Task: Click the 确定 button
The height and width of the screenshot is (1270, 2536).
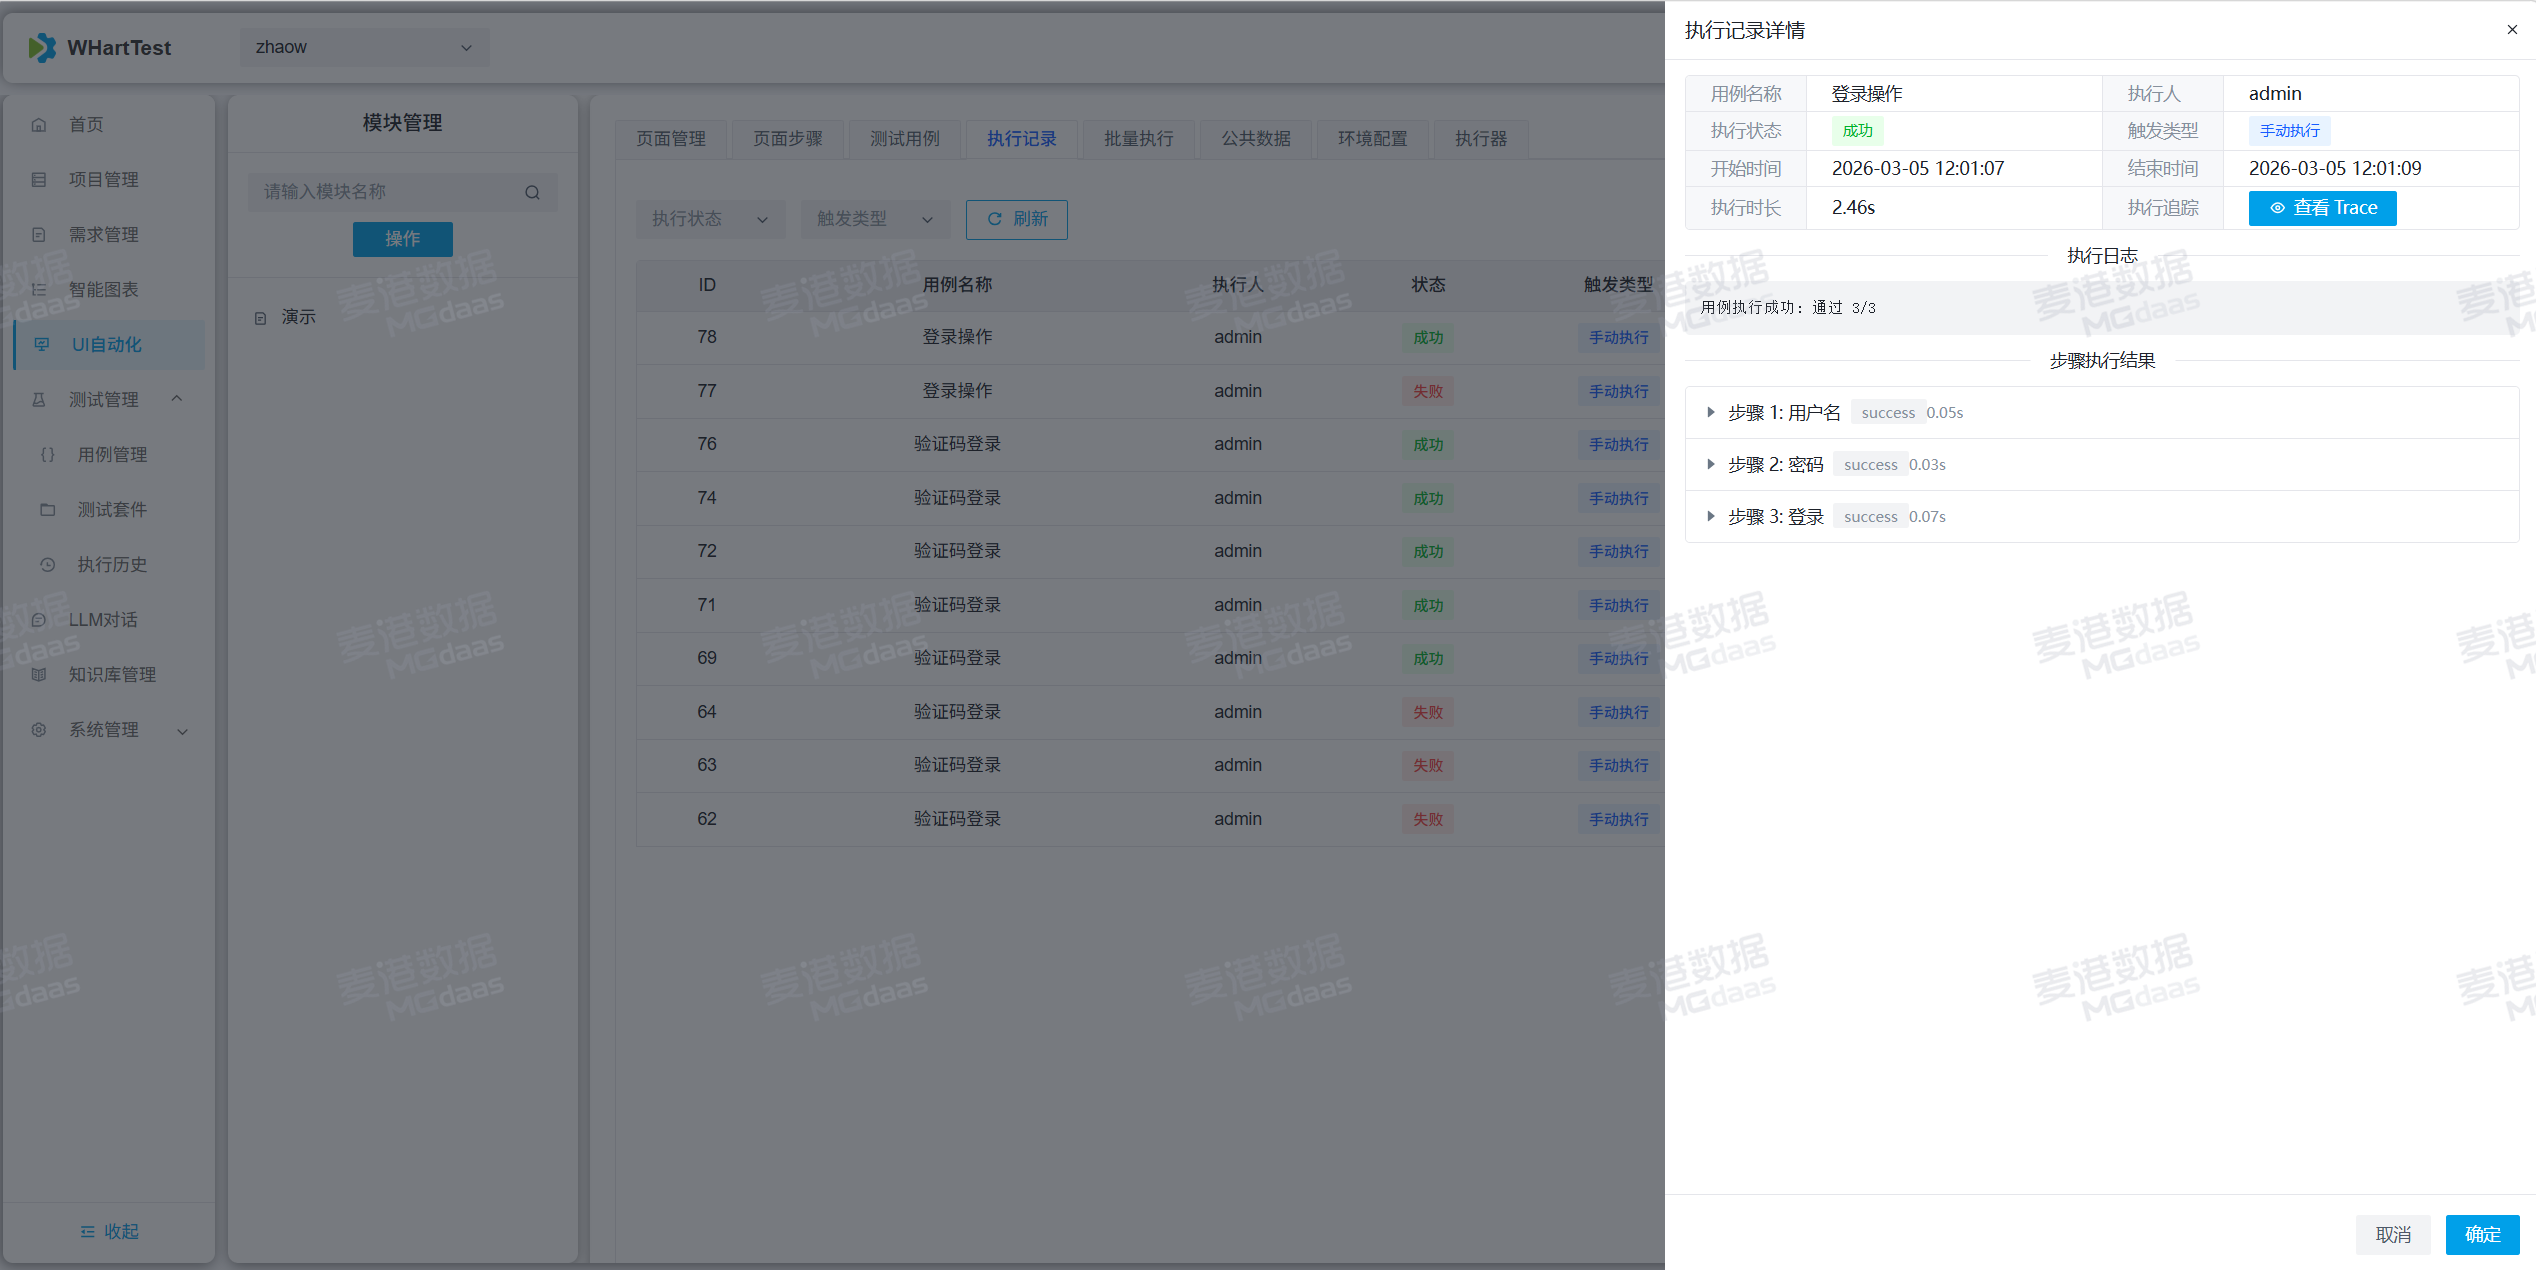Action: [x=2481, y=1234]
